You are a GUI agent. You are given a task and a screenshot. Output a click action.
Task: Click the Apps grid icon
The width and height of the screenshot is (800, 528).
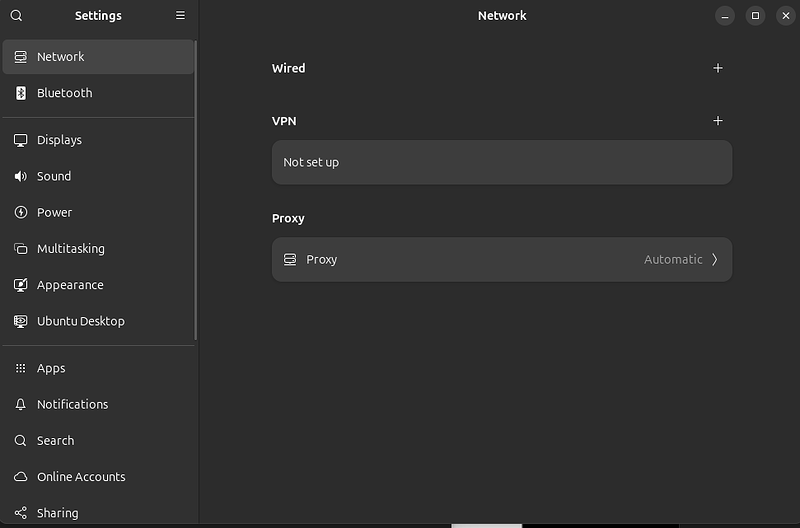(20, 368)
